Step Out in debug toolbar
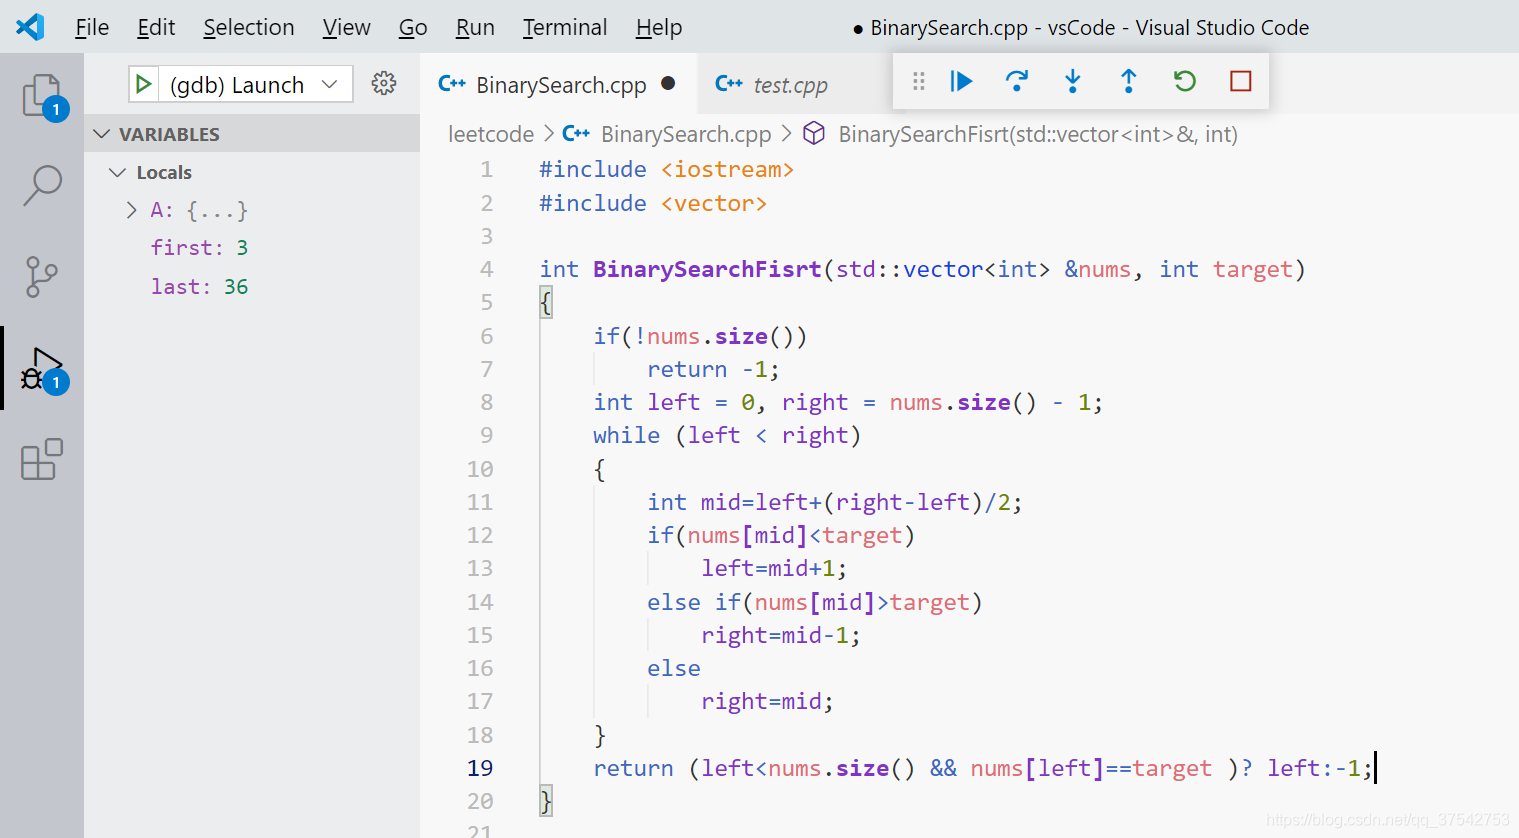The image size is (1519, 838). [x=1129, y=81]
